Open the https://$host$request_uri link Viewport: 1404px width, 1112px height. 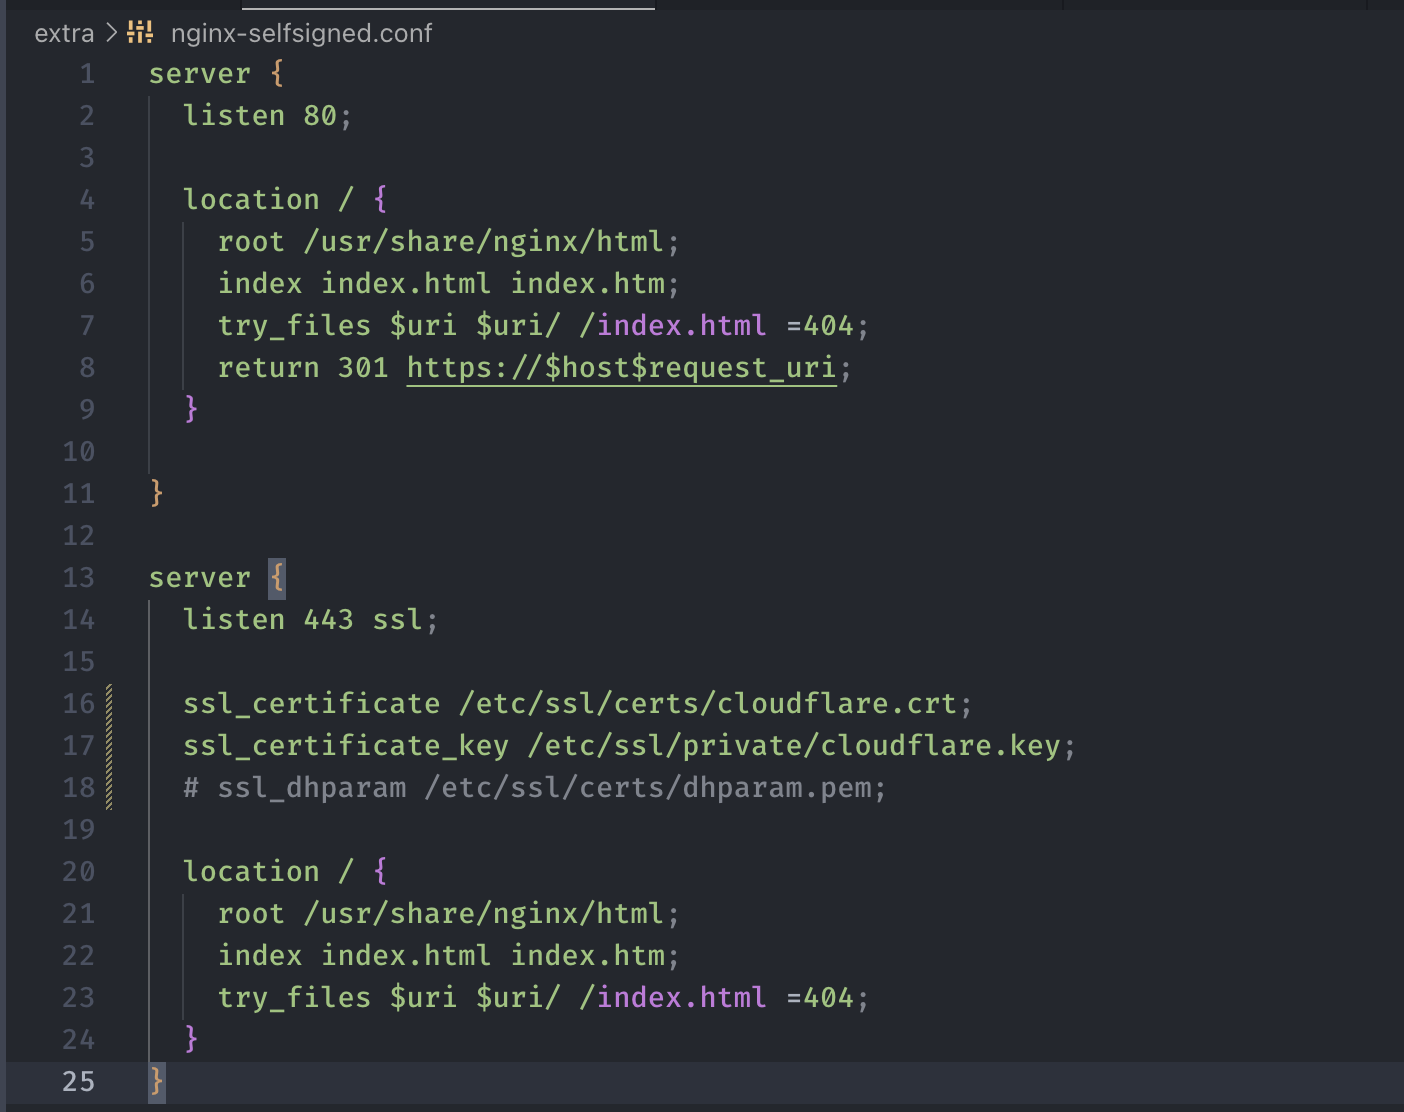(621, 368)
